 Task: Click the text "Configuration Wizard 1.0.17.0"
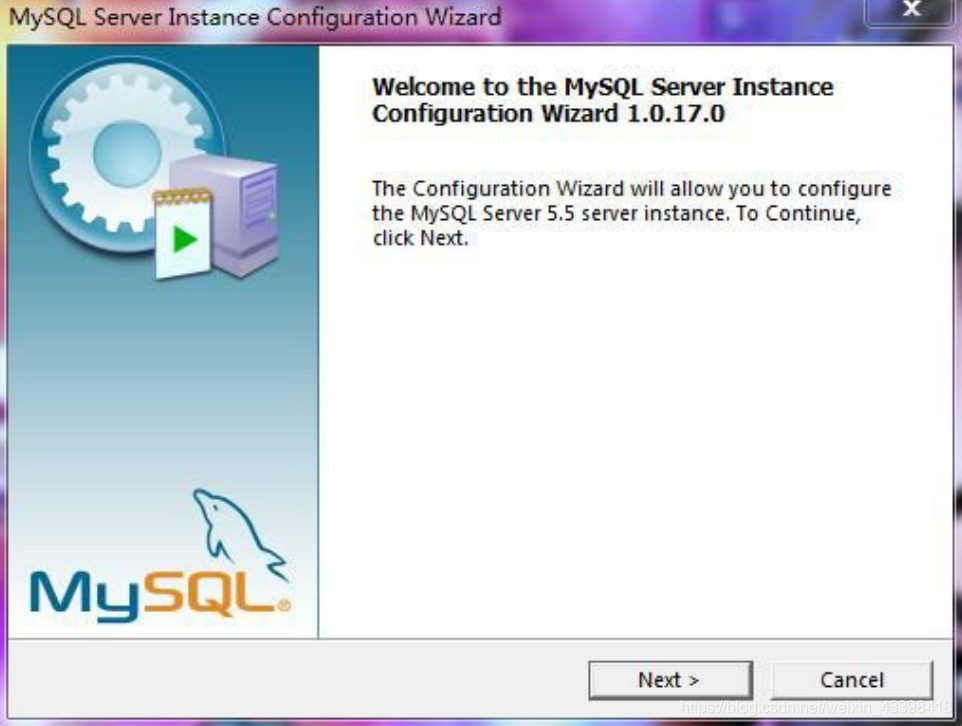point(548,114)
